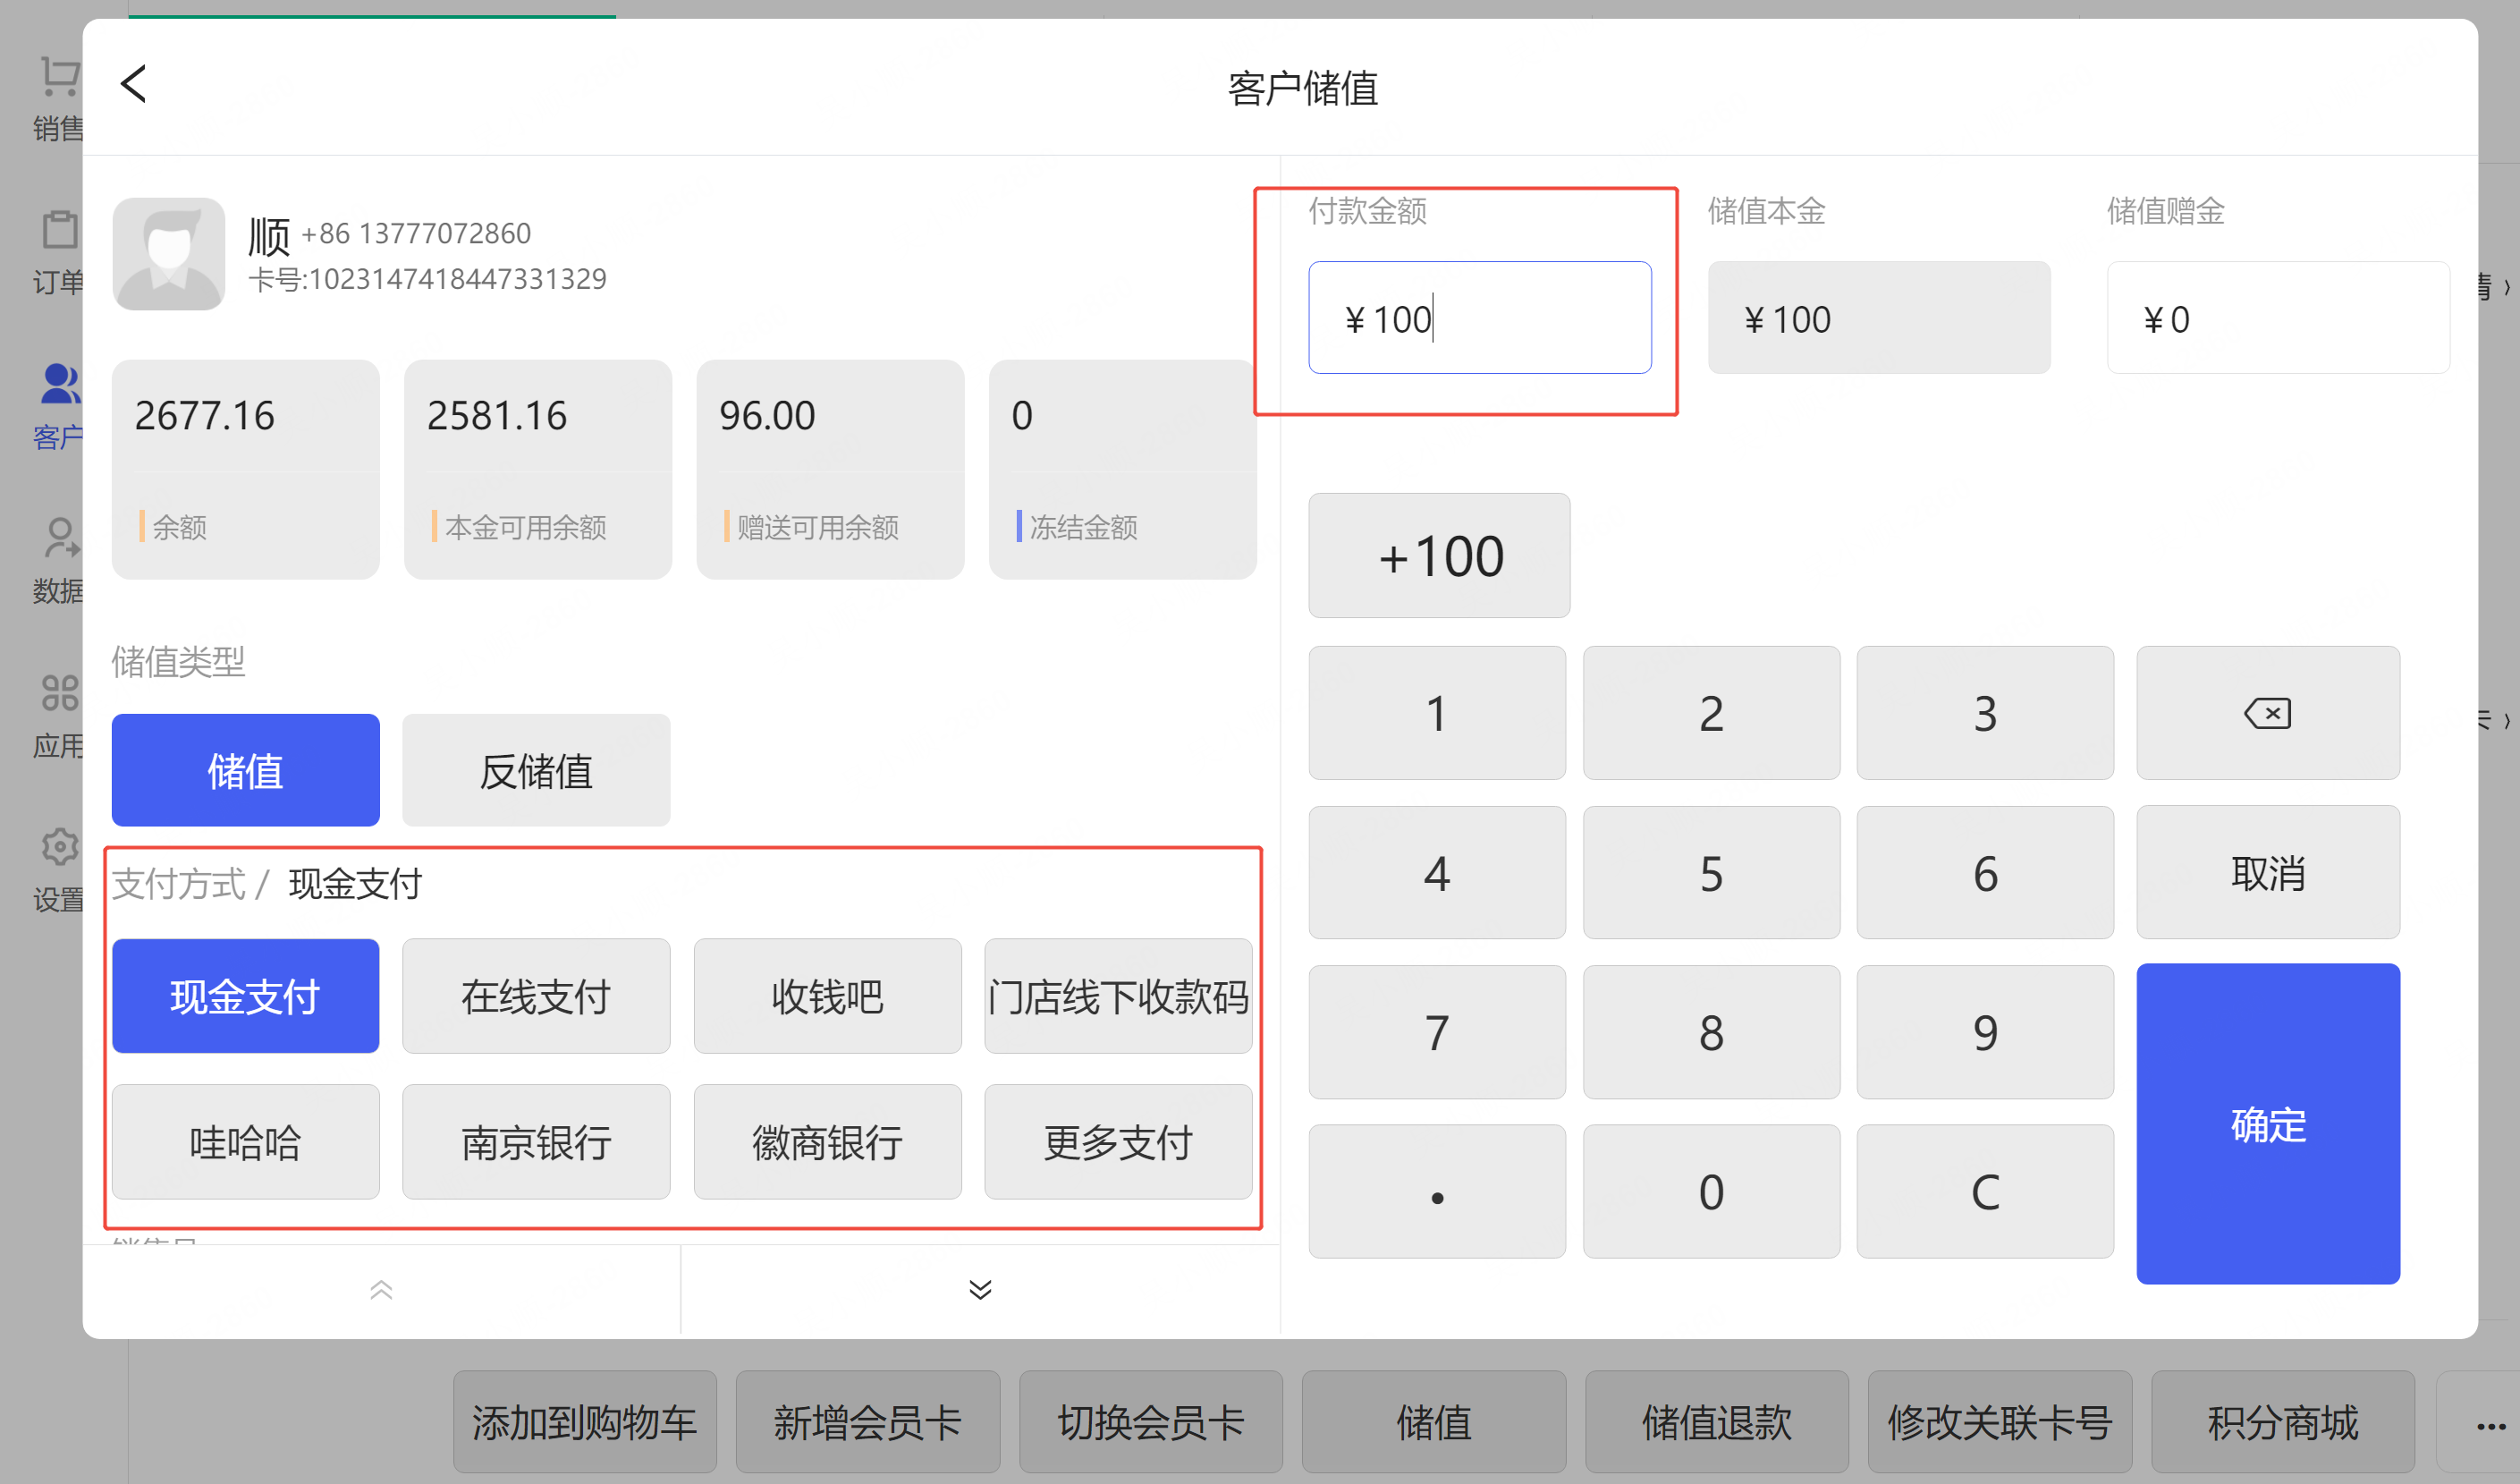Tap keypad digit 2

coord(1711,713)
